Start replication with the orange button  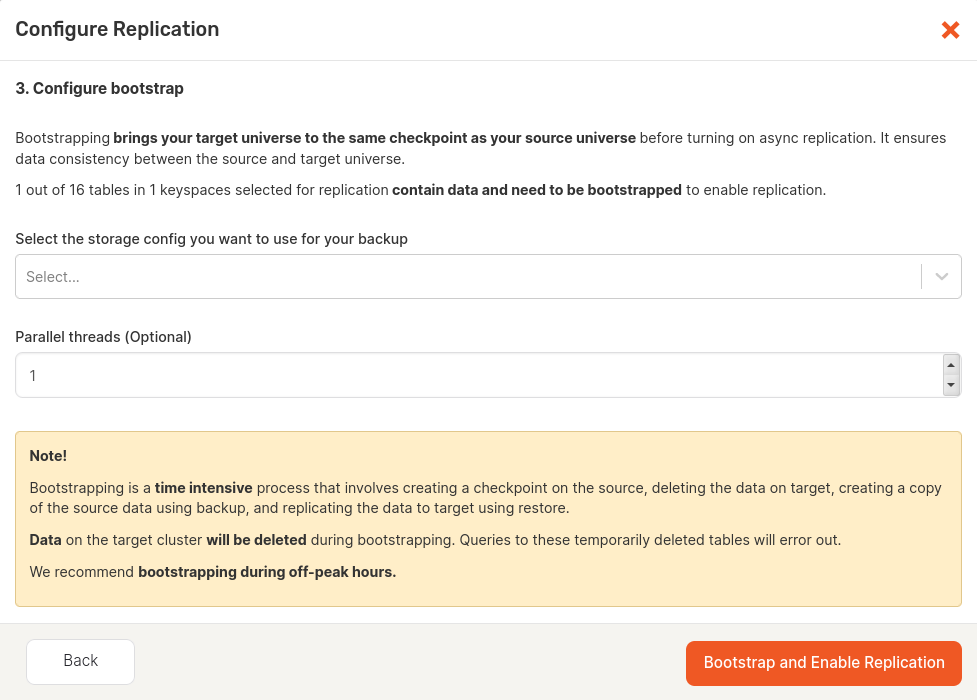pyautogui.click(x=823, y=662)
